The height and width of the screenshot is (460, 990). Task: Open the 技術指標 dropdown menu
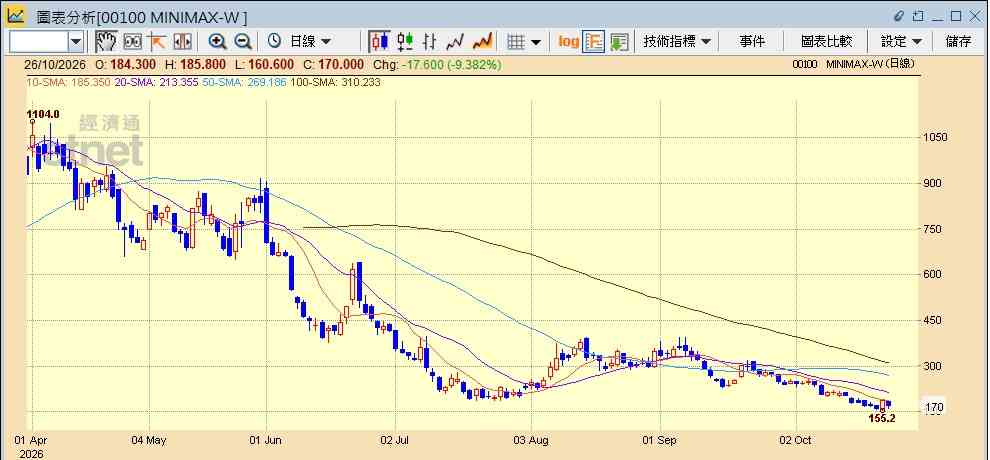pyautogui.click(x=676, y=42)
